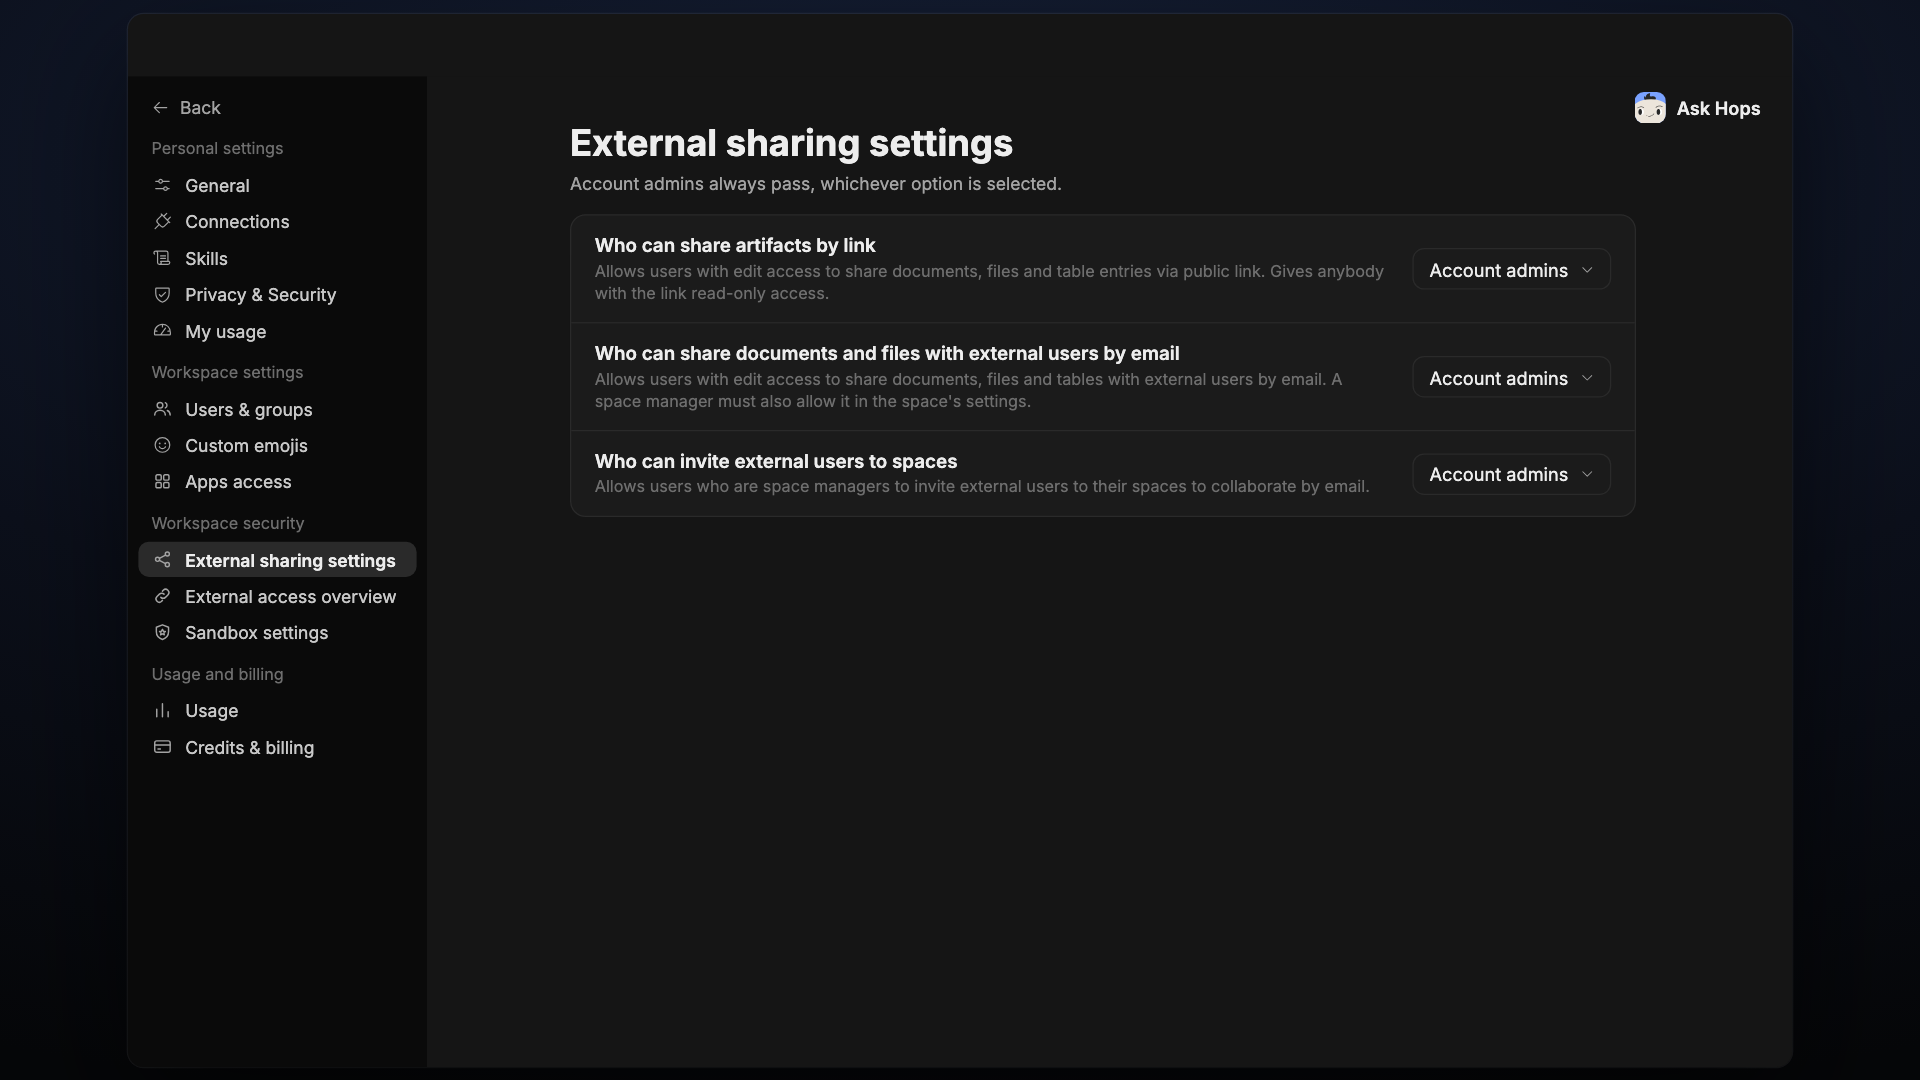Image resolution: width=1920 pixels, height=1080 pixels.
Task: Click the External access overview link icon
Action: click(162, 596)
